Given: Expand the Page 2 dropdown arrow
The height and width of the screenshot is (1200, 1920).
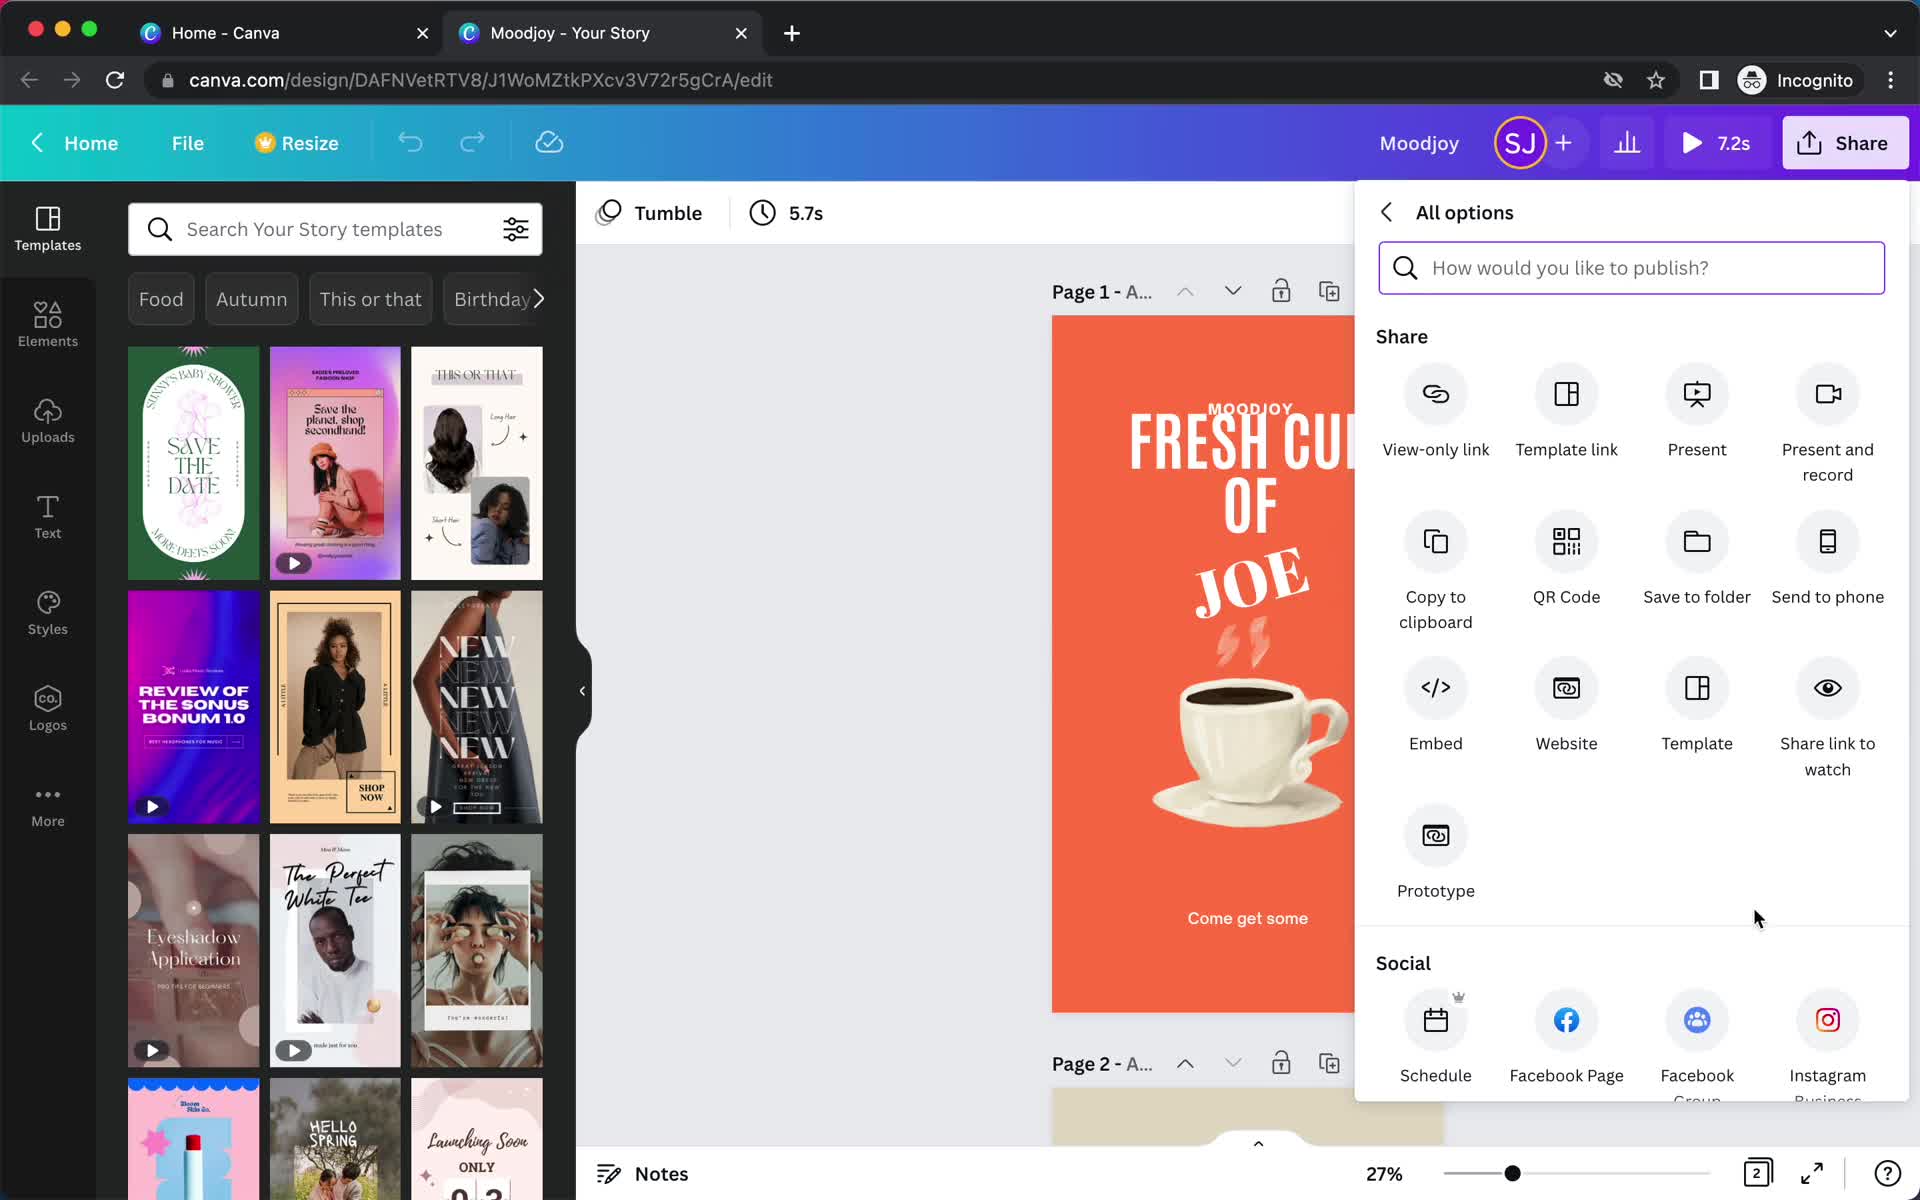Looking at the screenshot, I should point(1232,1063).
